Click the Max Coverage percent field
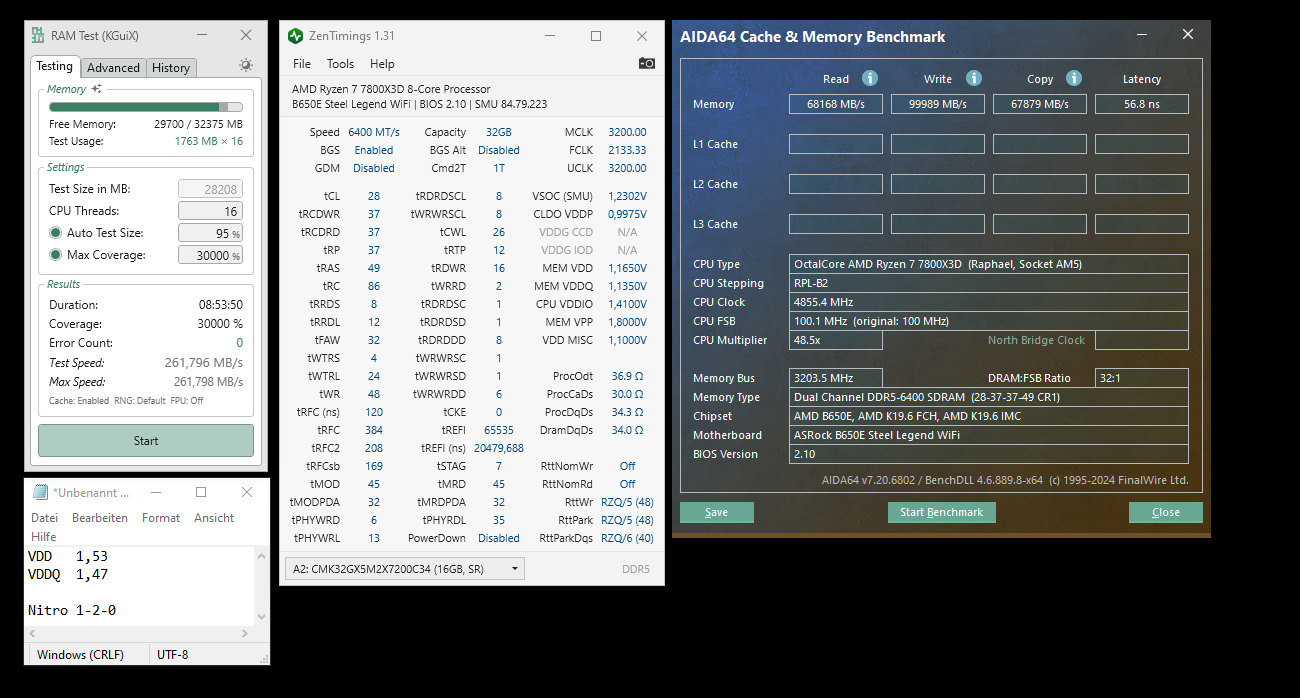 (x=210, y=255)
